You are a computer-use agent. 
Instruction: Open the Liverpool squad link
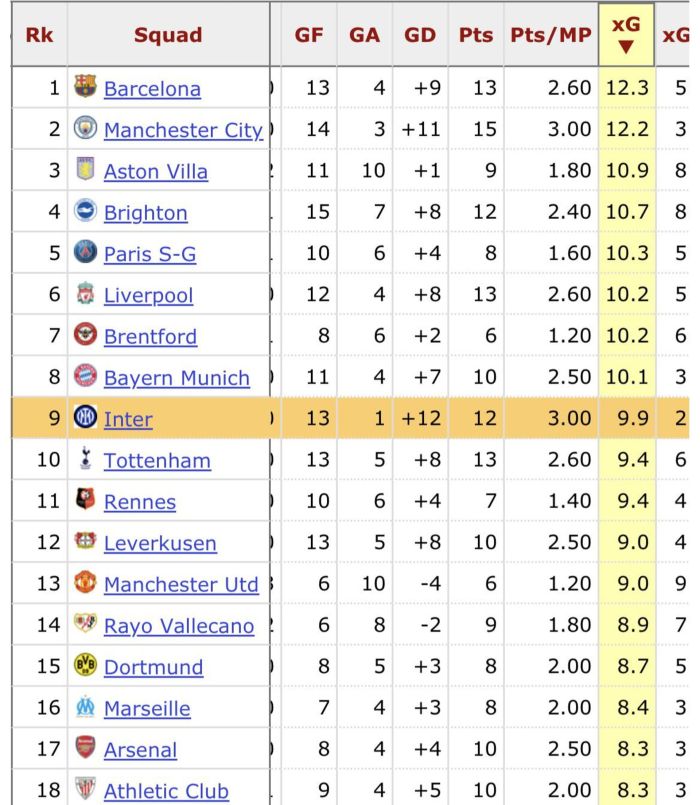[148, 295]
